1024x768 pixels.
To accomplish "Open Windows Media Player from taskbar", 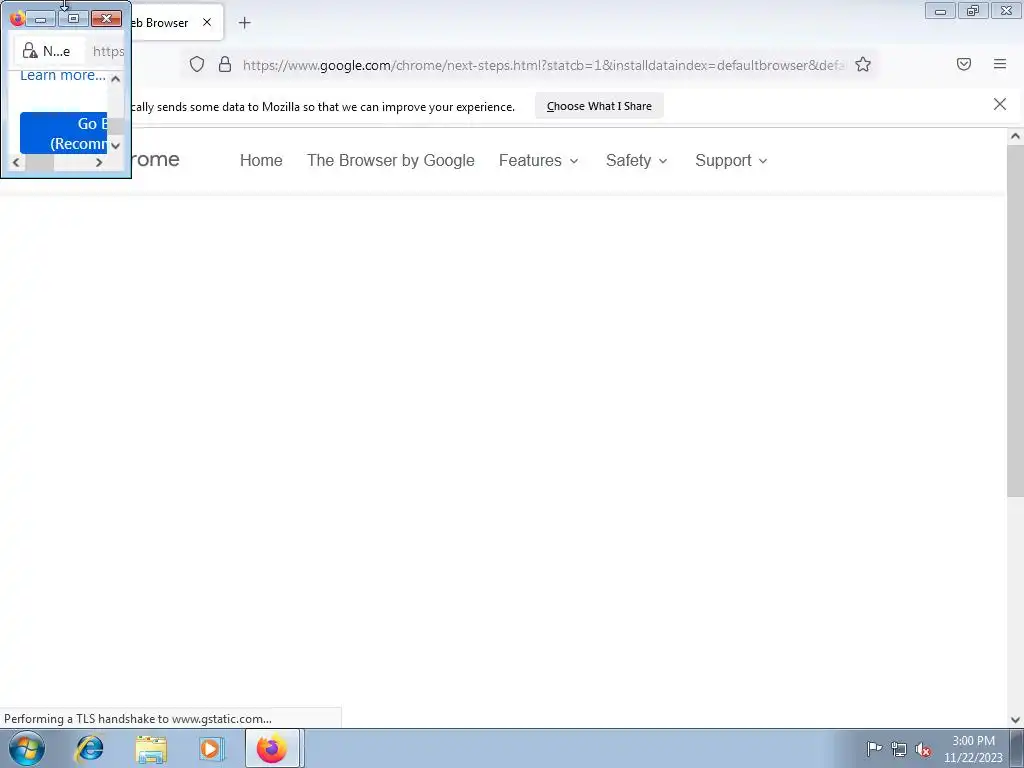I will [x=212, y=749].
